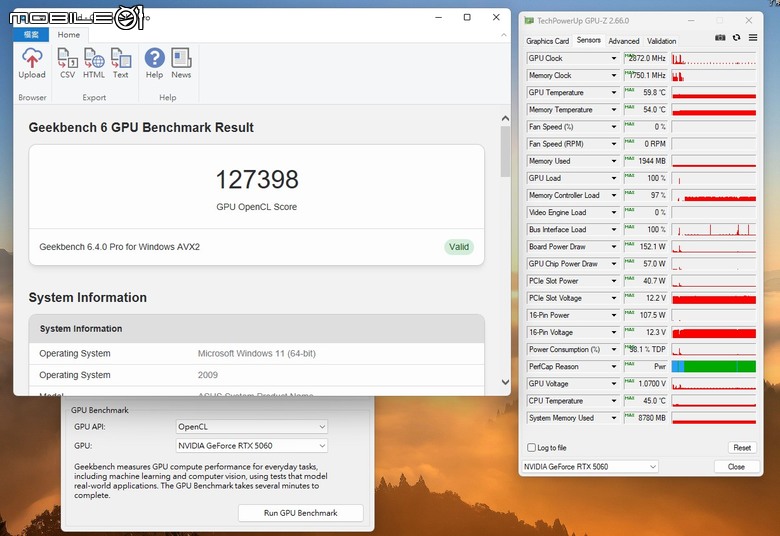
Task: Click GPU-Z refresh icon
Action: 736,38
